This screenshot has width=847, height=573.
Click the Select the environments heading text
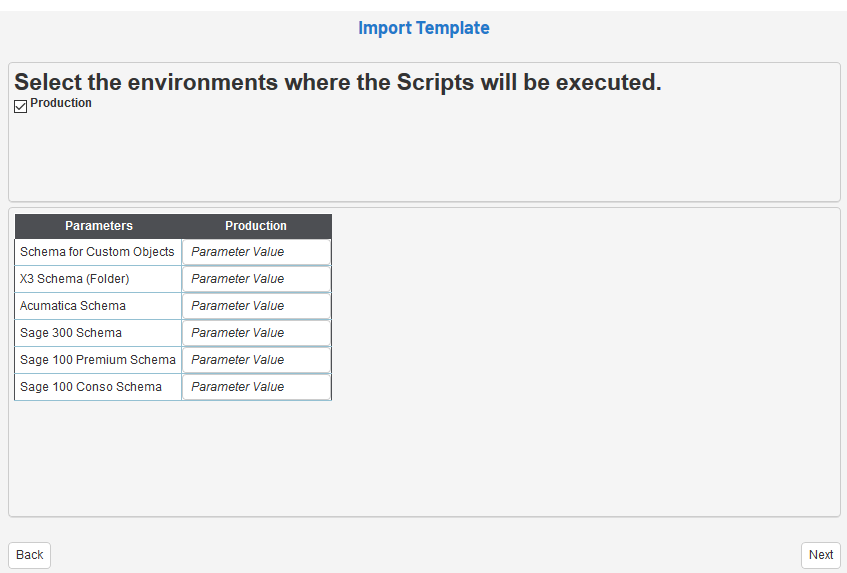(338, 82)
